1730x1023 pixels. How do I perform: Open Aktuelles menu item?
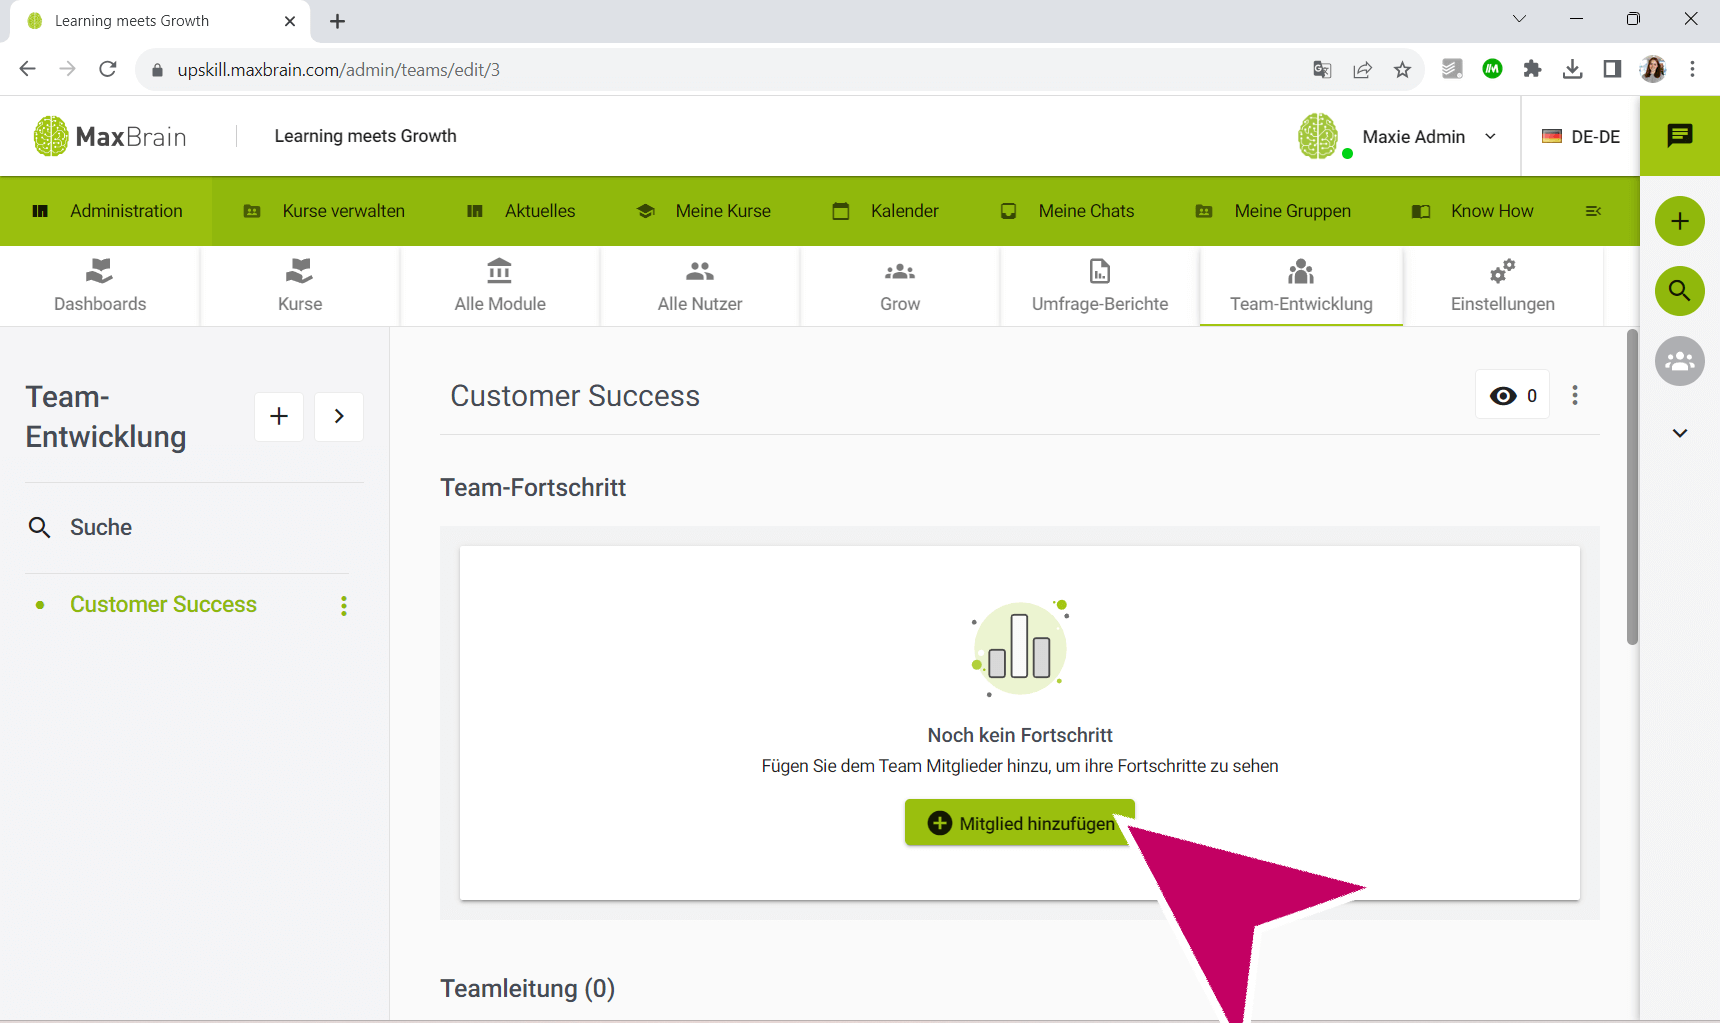coord(521,211)
